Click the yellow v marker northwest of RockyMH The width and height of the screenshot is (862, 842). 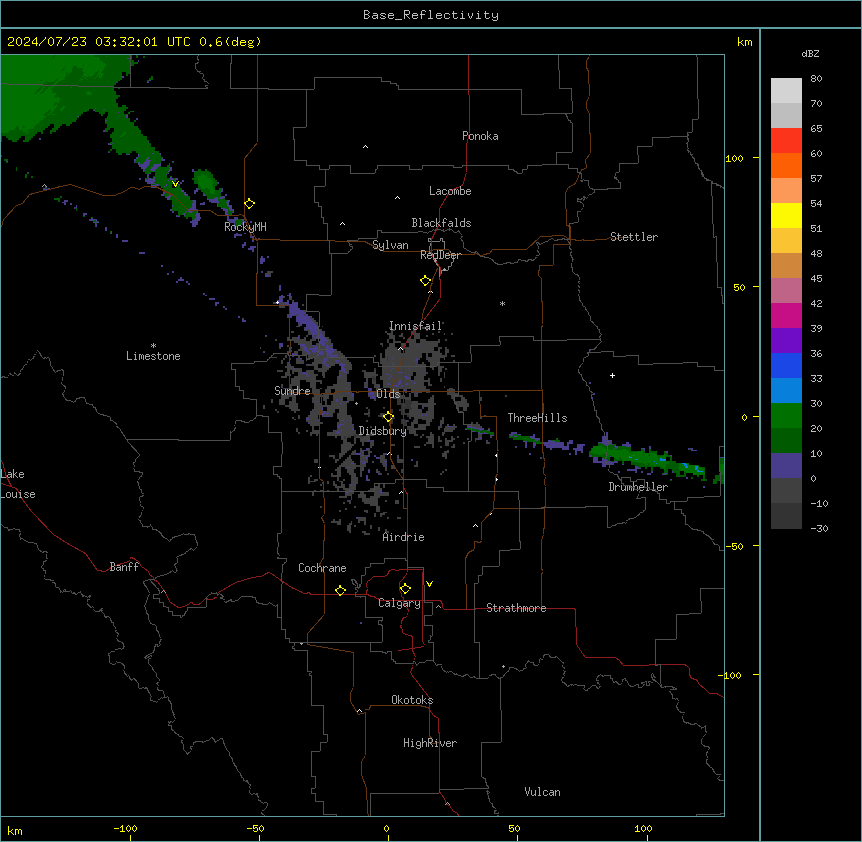(175, 184)
